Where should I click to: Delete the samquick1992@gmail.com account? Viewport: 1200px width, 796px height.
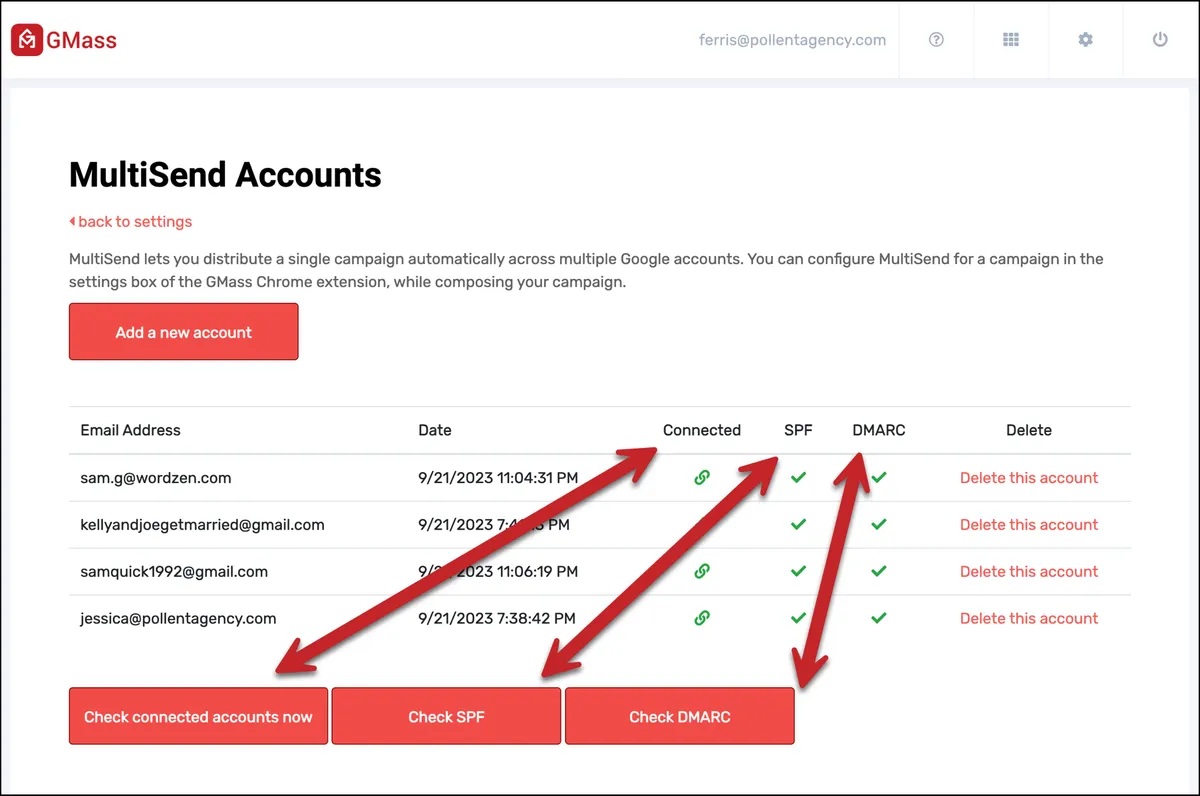coord(1029,572)
